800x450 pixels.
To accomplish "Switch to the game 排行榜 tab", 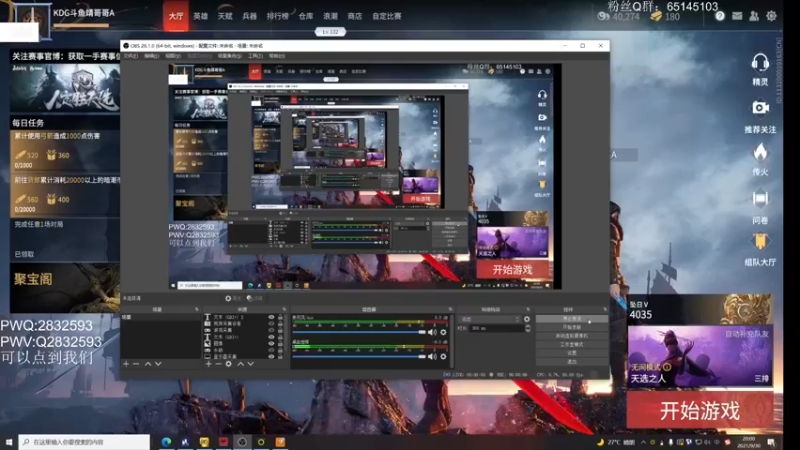I will [277, 16].
